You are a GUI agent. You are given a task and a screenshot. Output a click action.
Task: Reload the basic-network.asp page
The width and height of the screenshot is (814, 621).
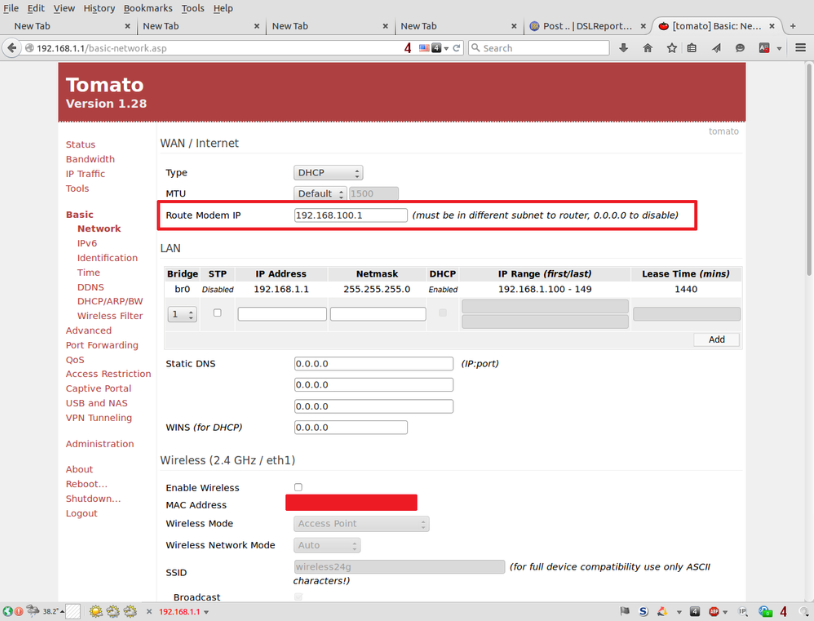point(458,47)
